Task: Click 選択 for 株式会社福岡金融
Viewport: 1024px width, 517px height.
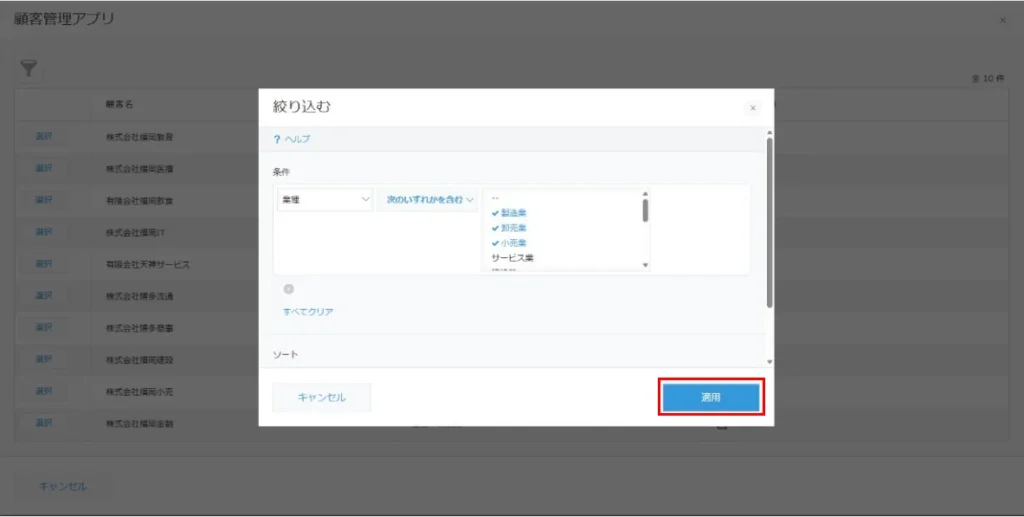Action: [x=43, y=423]
